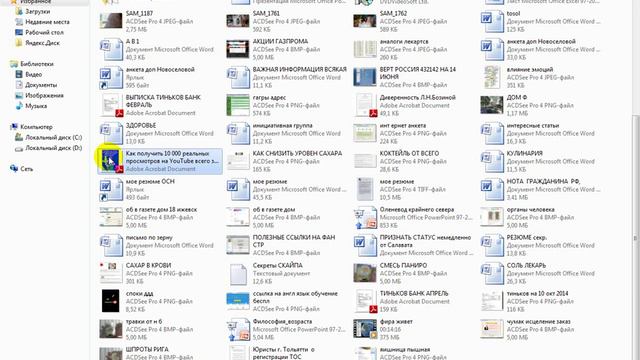Select the А В 1 Word document icon

point(111,49)
